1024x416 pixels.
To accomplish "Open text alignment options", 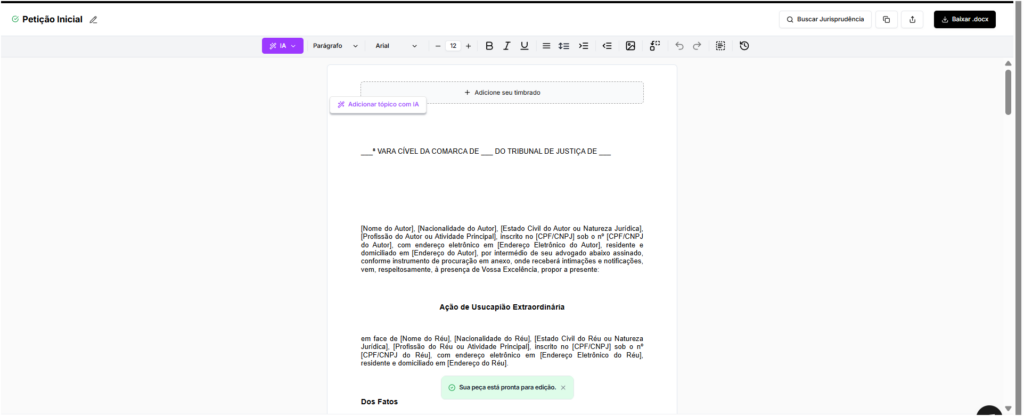I will (x=546, y=46).
